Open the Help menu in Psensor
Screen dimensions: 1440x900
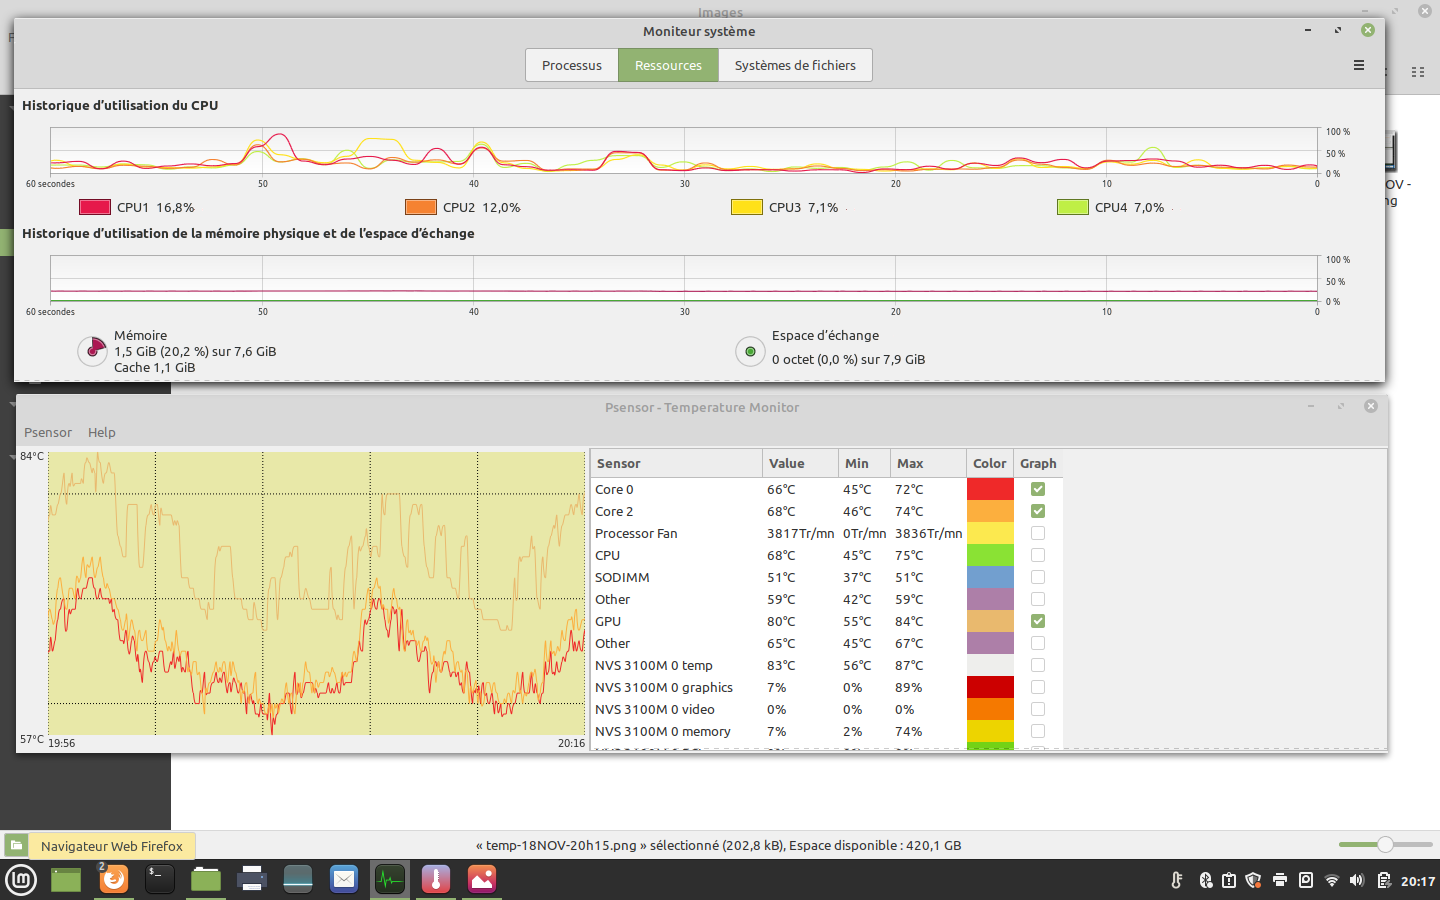(x=102, y=432)
